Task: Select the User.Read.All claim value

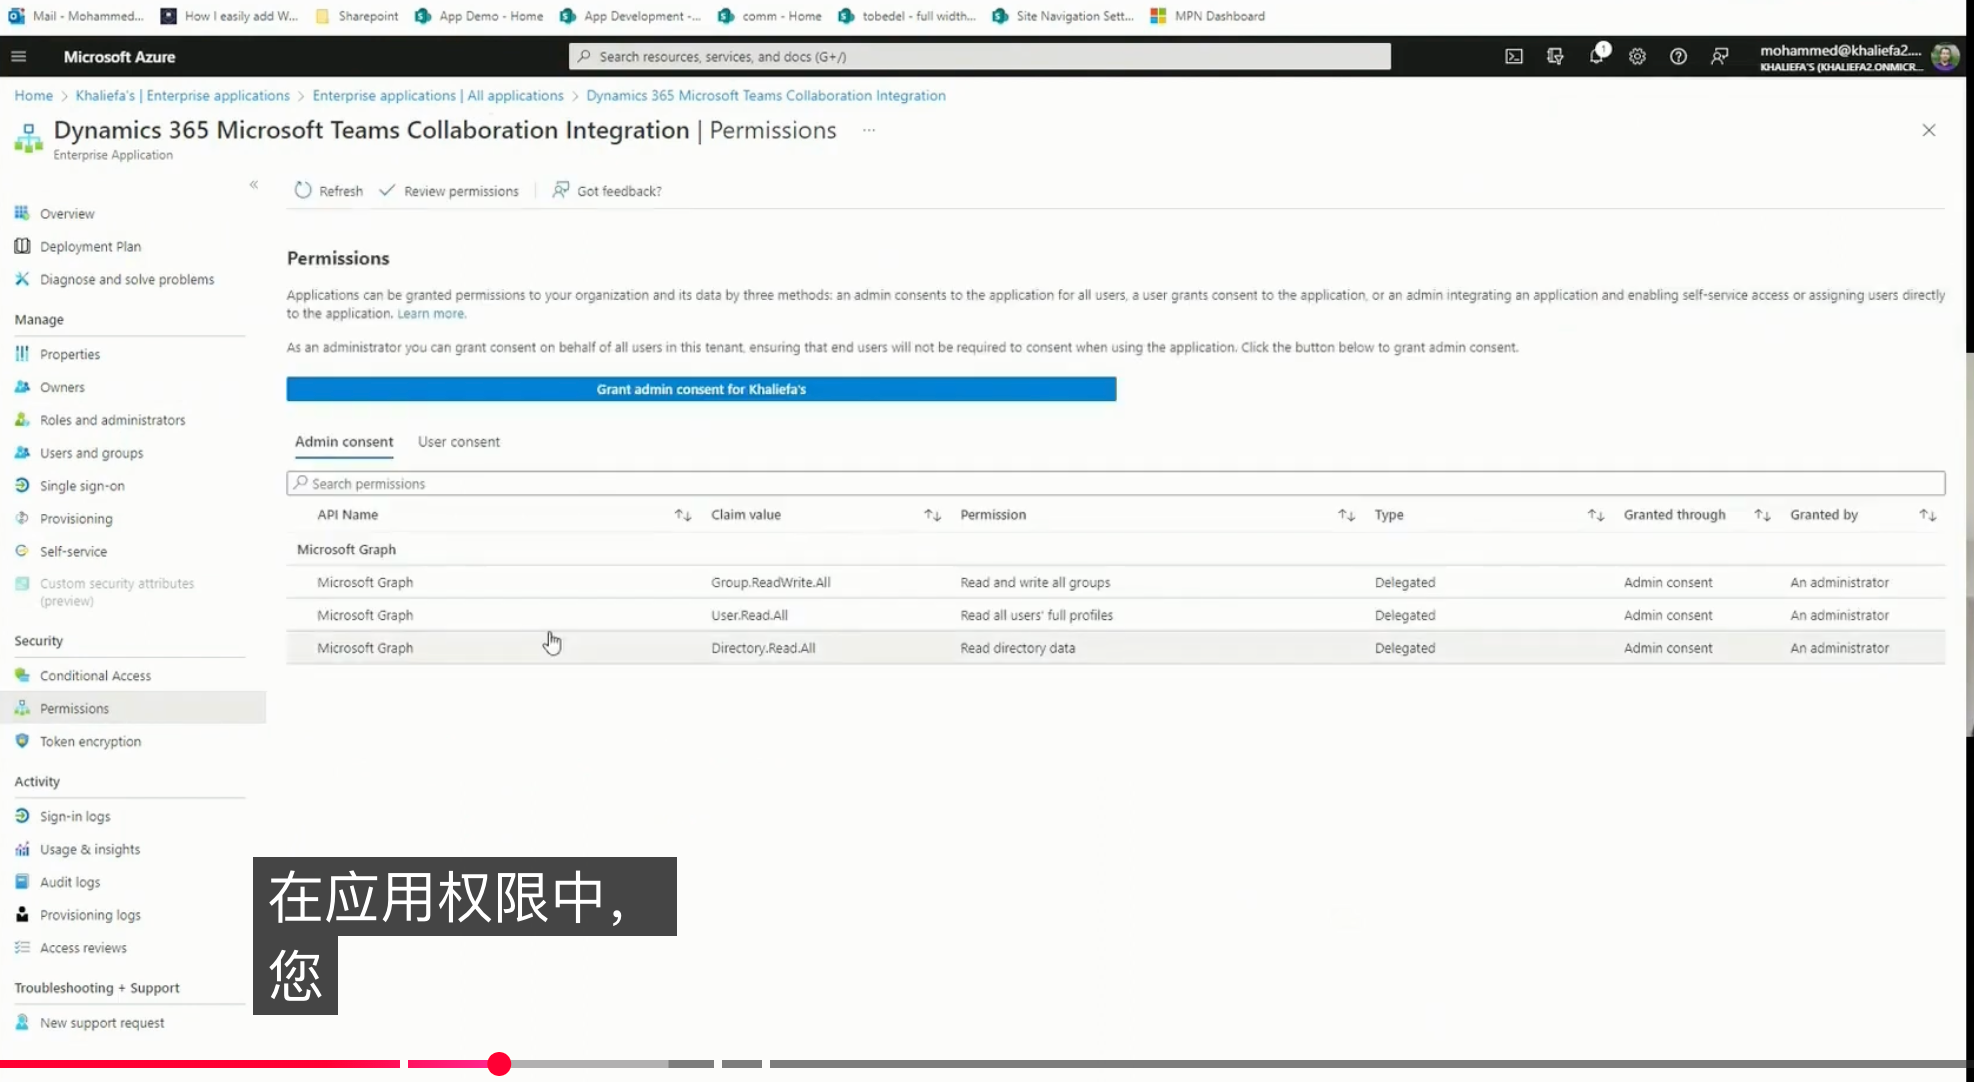Action: tap(750, 616)
